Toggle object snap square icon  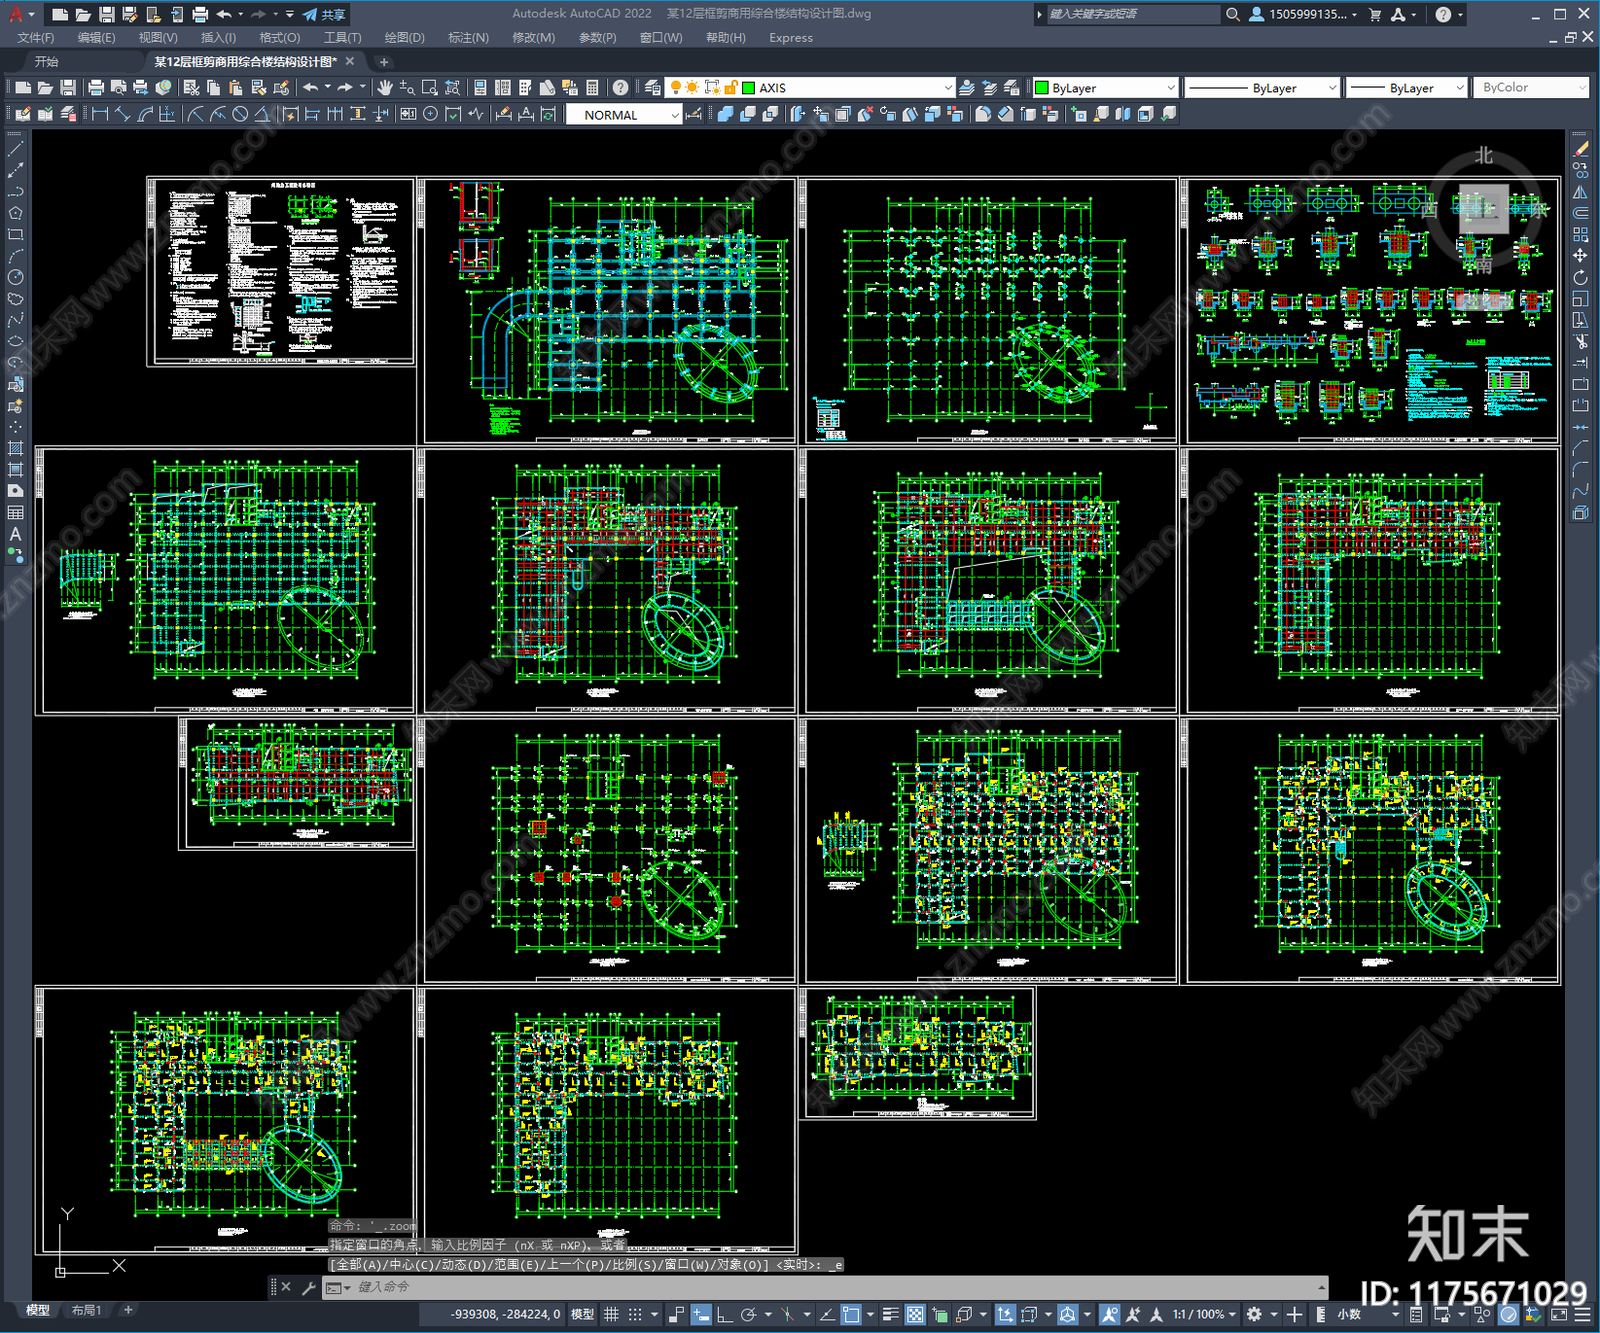[x=851, y=1314]
